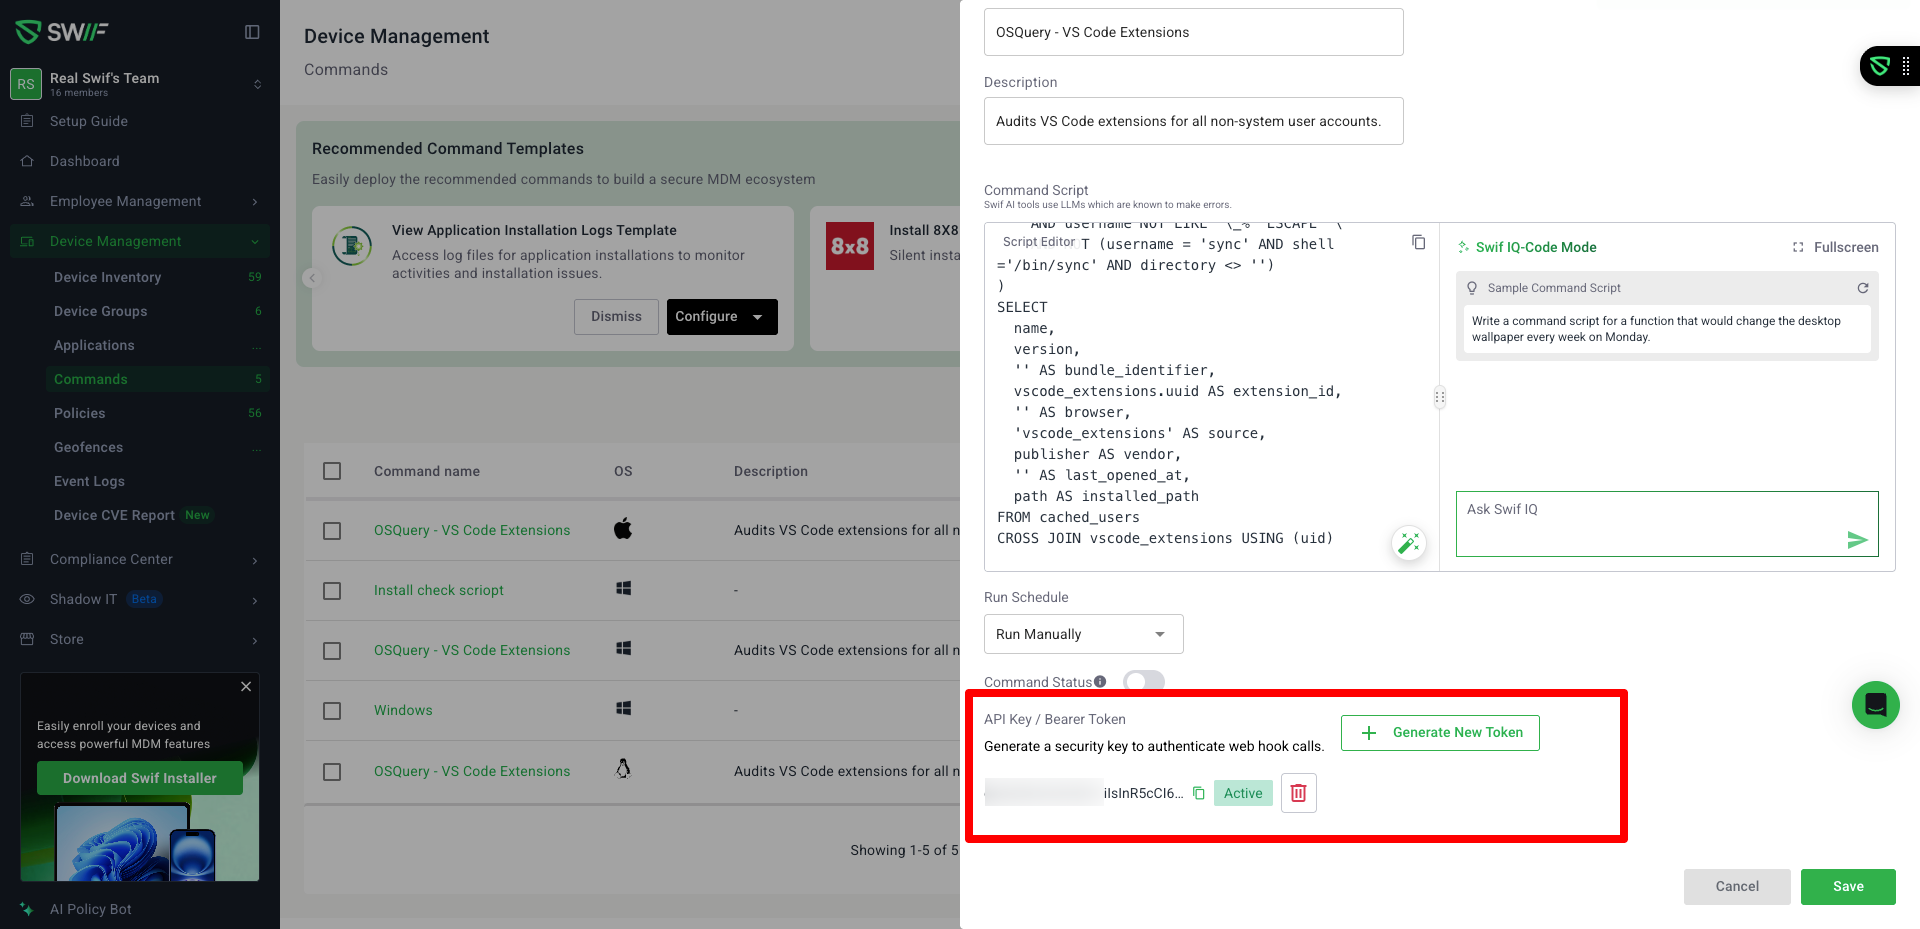Viewport: 1920px width, 929px height.
Task: Expand the Configure button dropdown
Action: pos(758,317)
